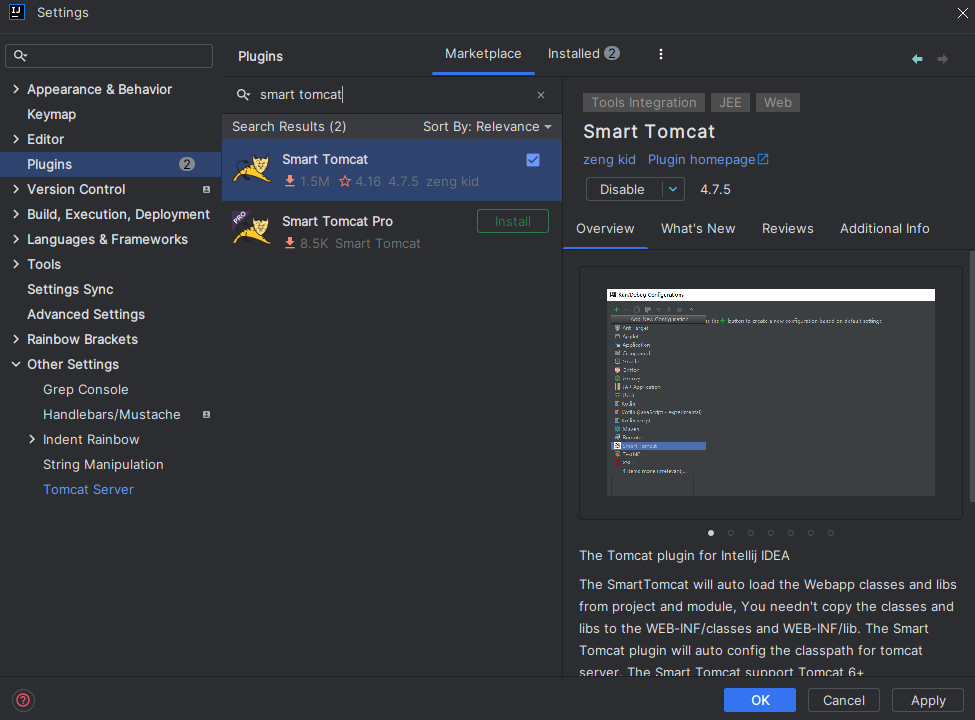Select Keymap in settings tree
This screenshot has width=975, height=720.
click(52, 114)
